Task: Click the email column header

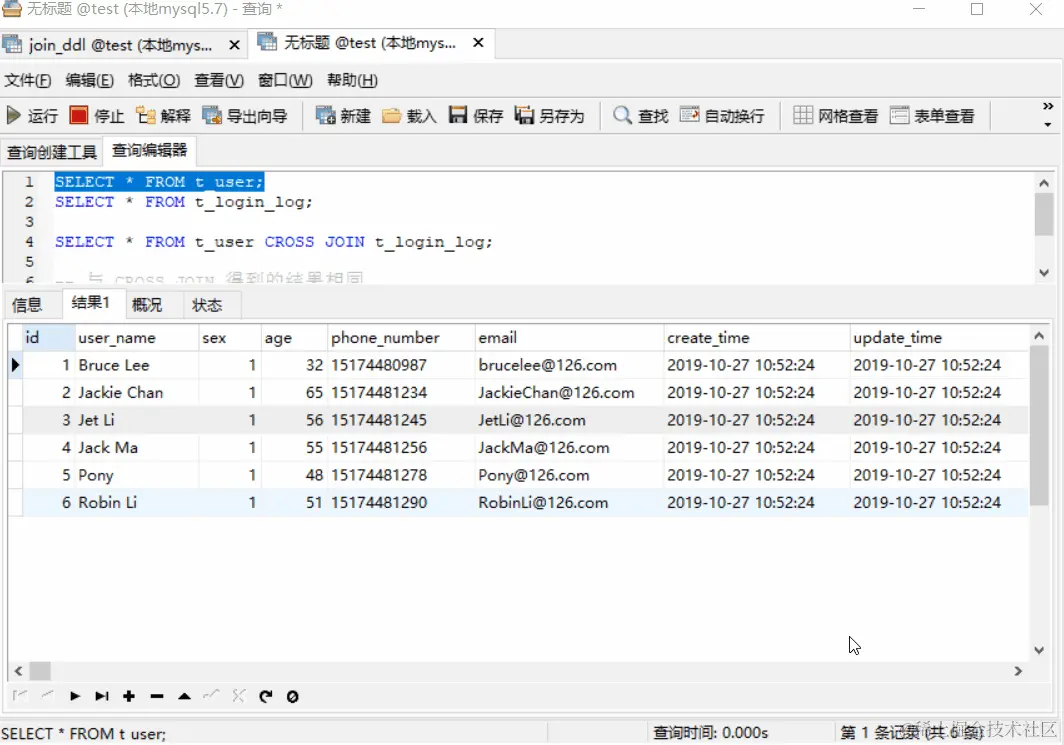Action: 569,337
